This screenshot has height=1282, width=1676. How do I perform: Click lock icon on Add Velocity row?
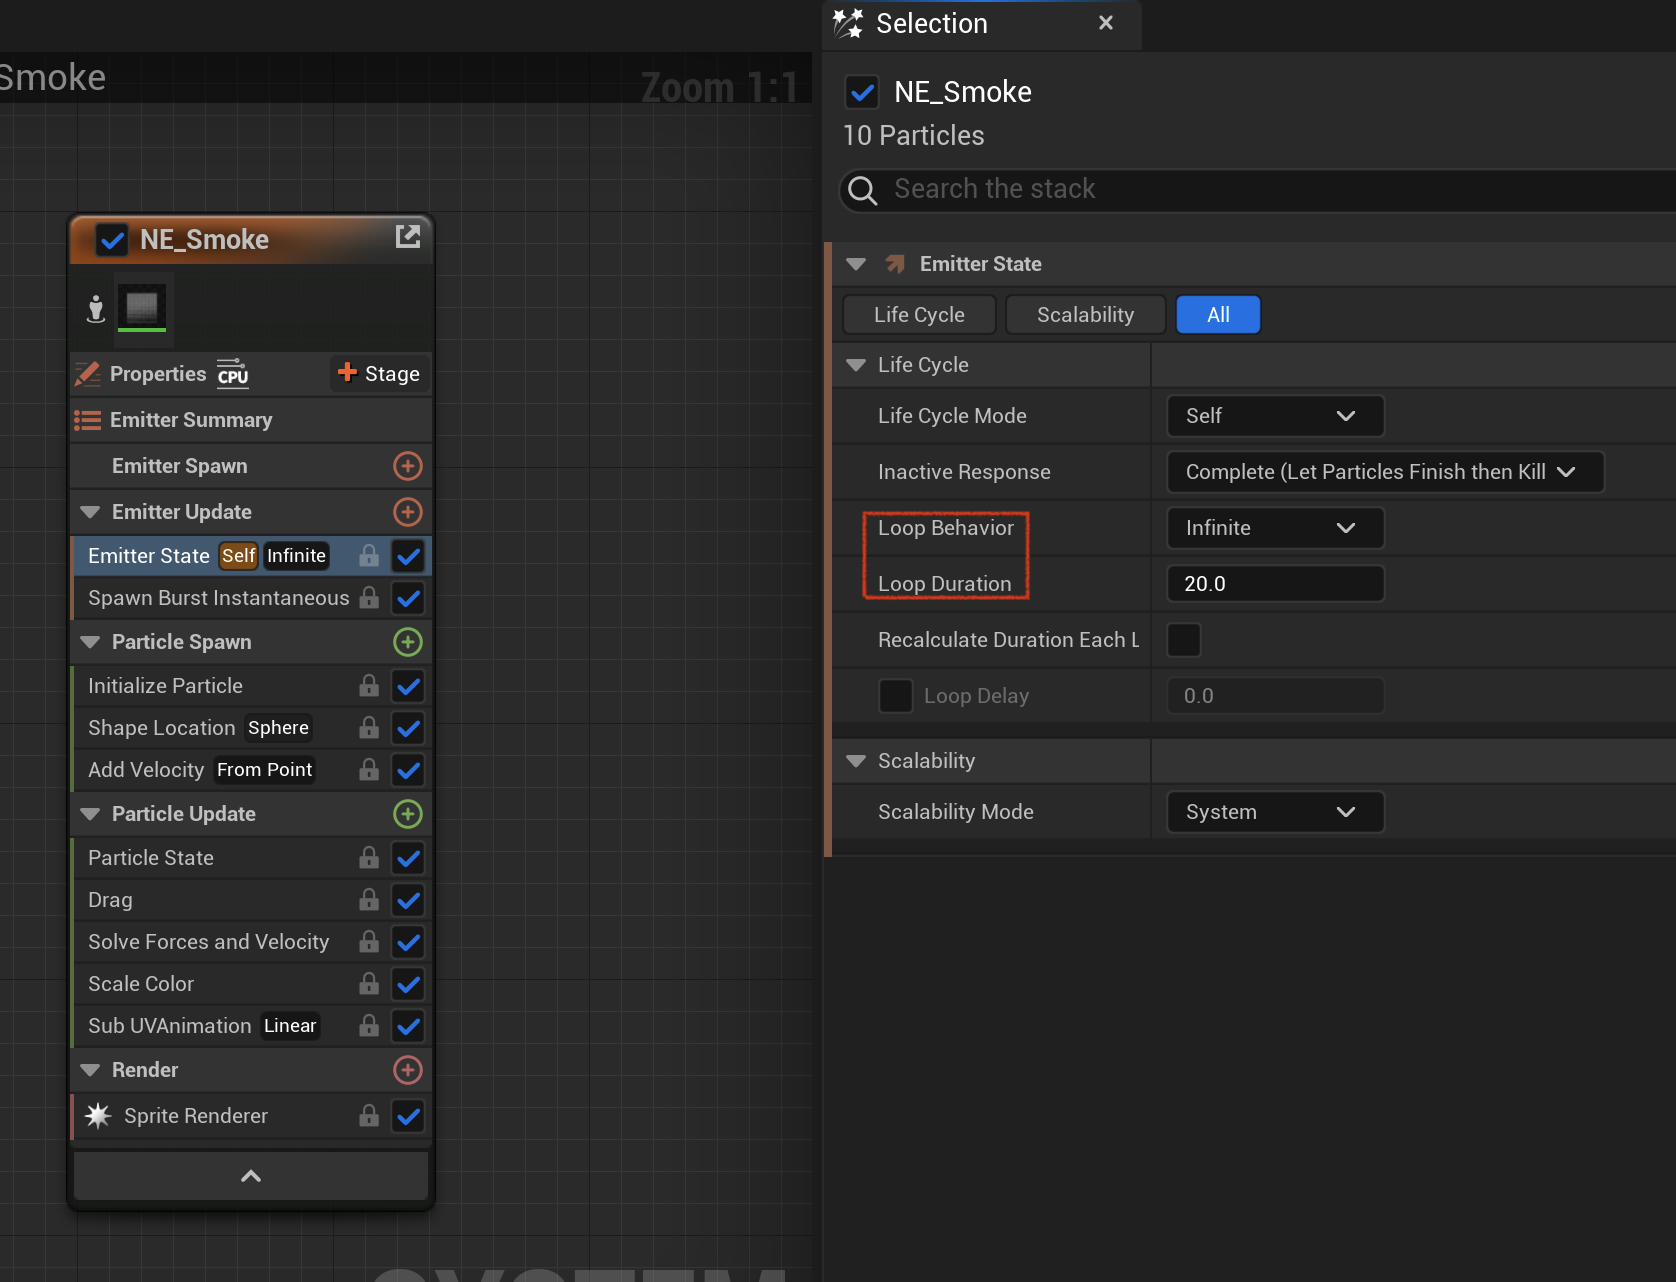pyautogui.click(x=369, y=769)
